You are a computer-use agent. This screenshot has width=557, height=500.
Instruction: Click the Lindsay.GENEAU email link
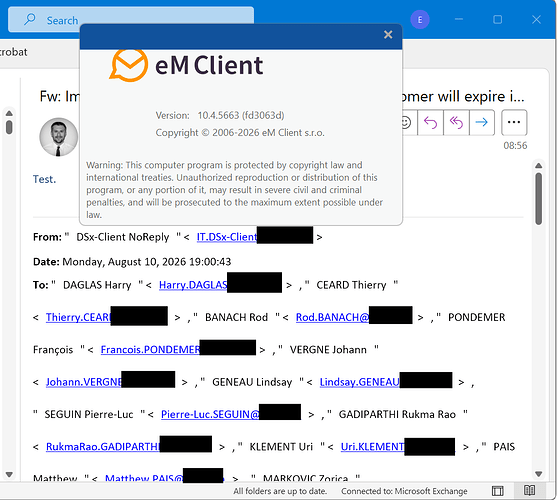click(x=359, y=382)
